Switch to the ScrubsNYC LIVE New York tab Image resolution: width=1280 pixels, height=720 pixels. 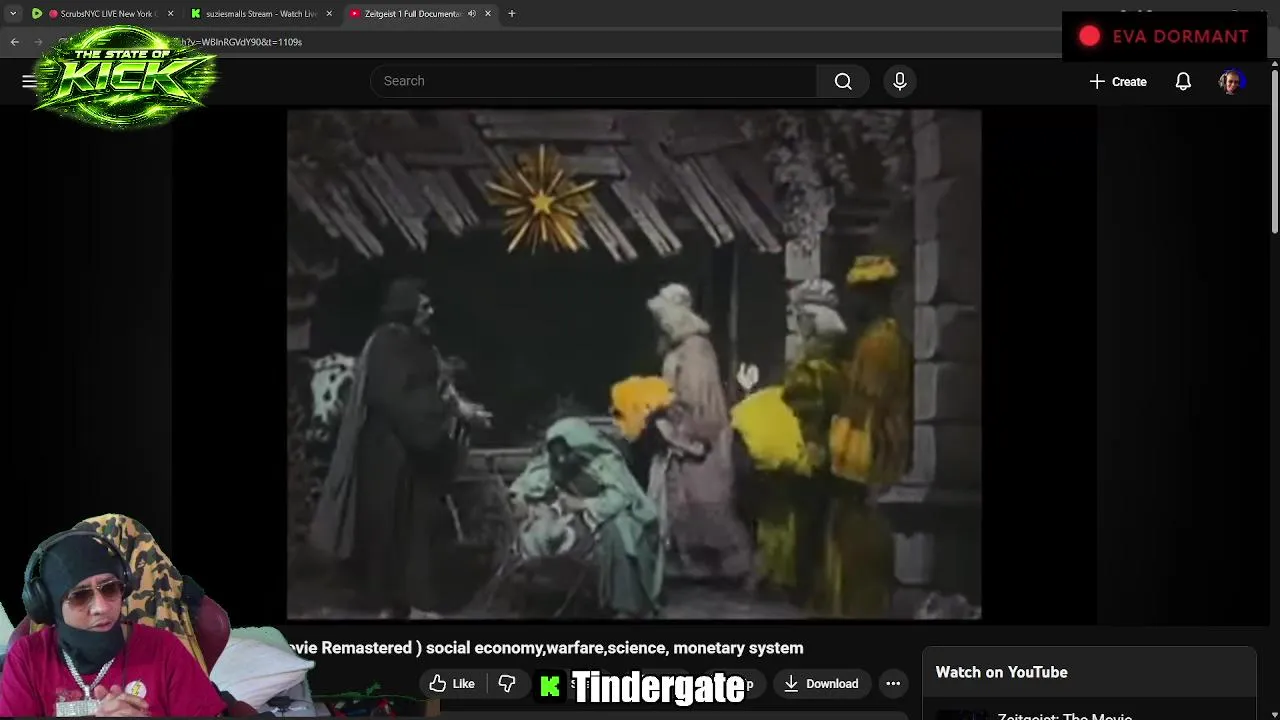(104, 14)
